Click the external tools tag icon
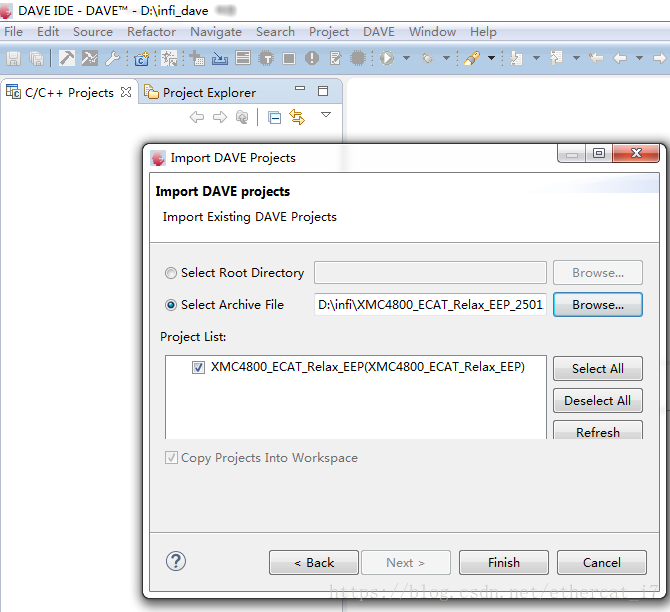670x612 pixels. 427,58
